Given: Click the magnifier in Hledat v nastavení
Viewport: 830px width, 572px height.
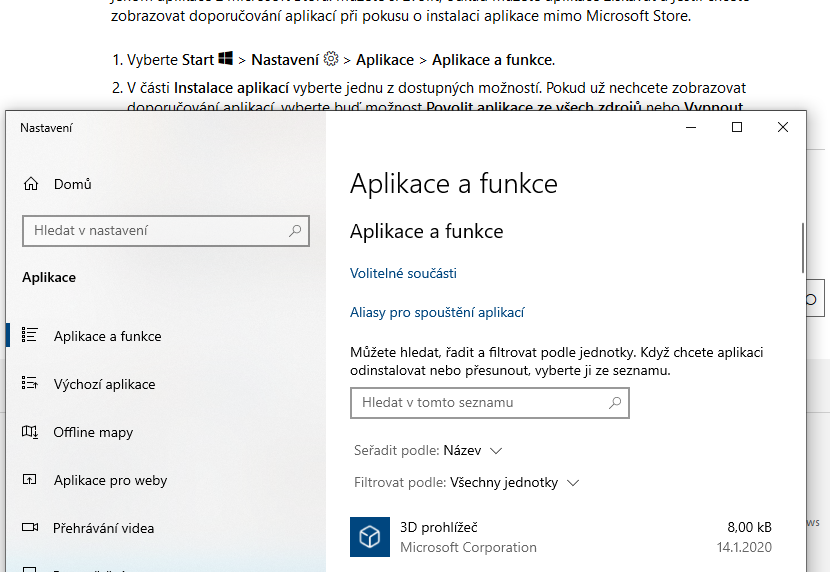Looking at the screenshot, I should [x=295, y=231].
